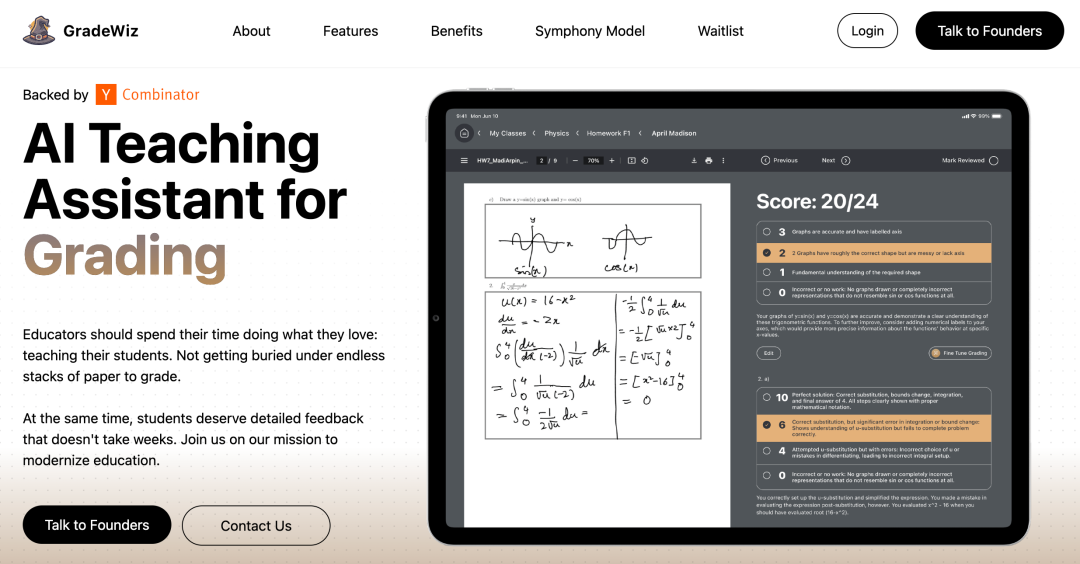Image resolution: width=1080 pixels, height=564 pixels.
Task: Open the three-dot more options menu
Action: 723,160
